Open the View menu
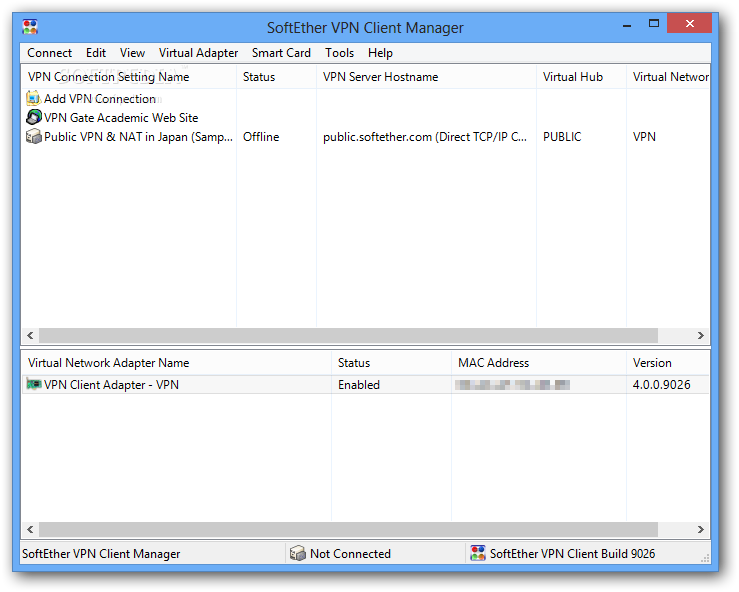This screenshot has height=592, width=739. coord(132,53)
